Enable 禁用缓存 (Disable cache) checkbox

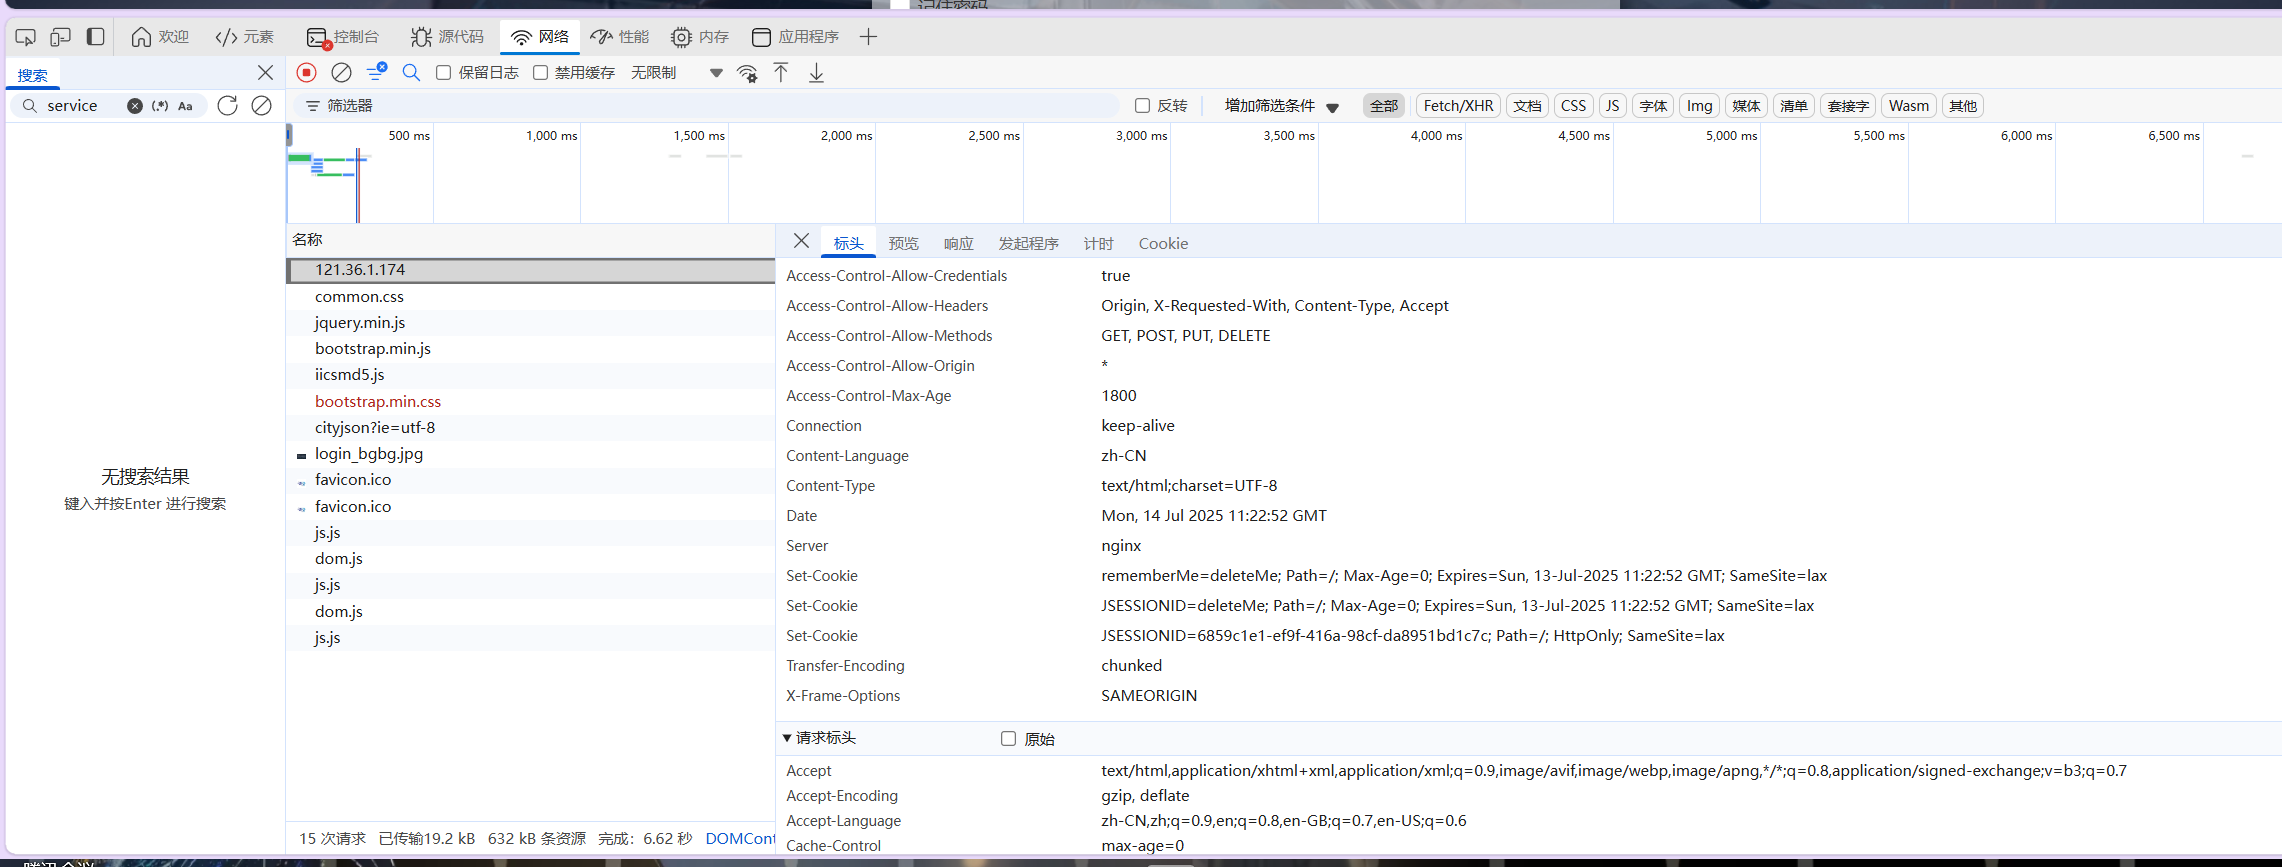coord(540,73)
